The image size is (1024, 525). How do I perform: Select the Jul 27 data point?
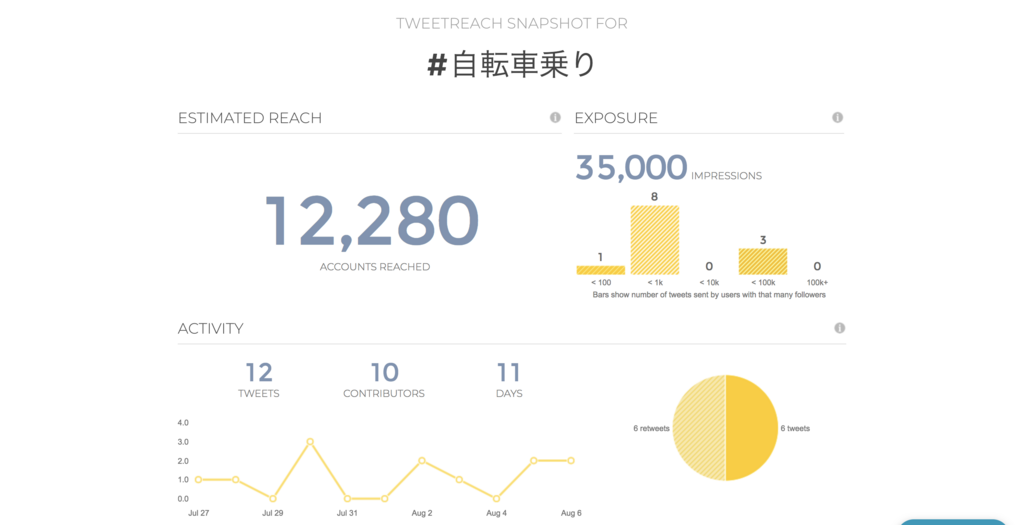click(x=199, y=480)
